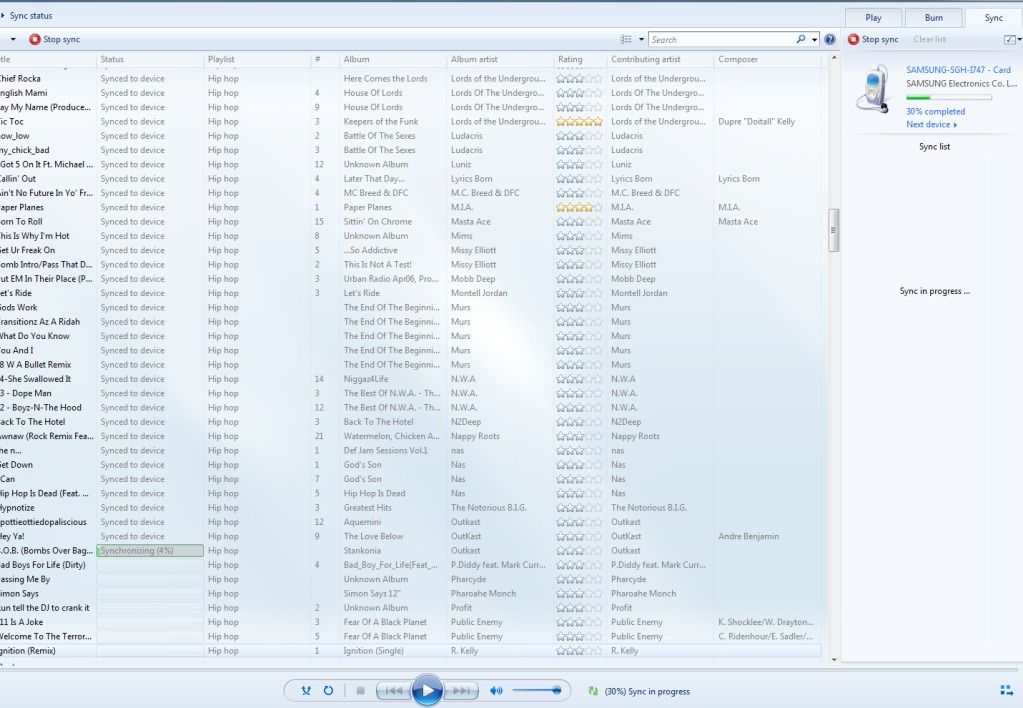Select the "Sittin' On Chrome" album cell
This screenshot has height=708, width=1023.
click(x=378, y=222)
